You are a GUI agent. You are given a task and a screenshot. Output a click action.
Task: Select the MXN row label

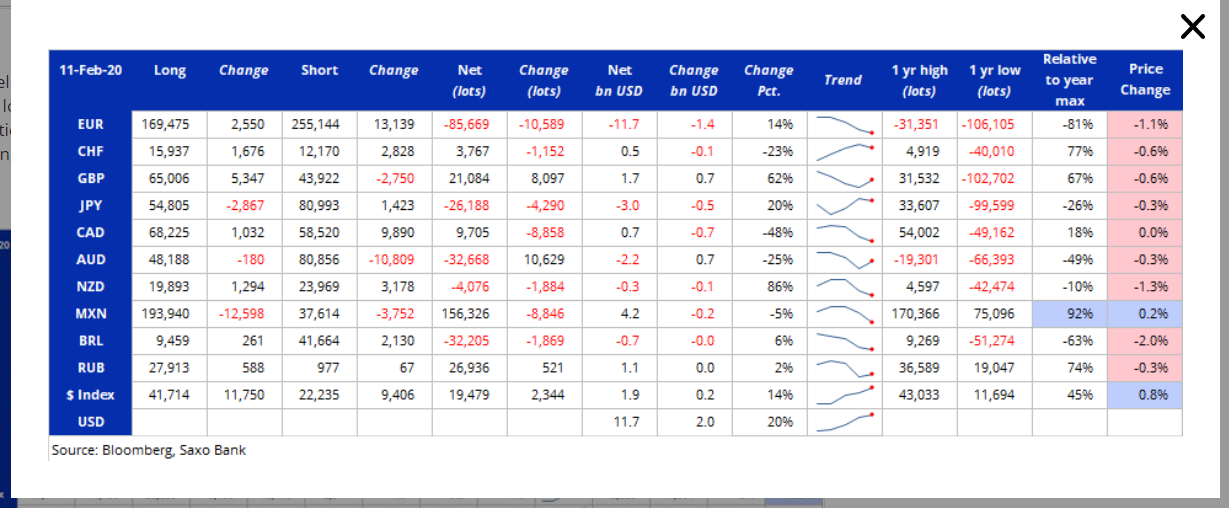[91, 314]
